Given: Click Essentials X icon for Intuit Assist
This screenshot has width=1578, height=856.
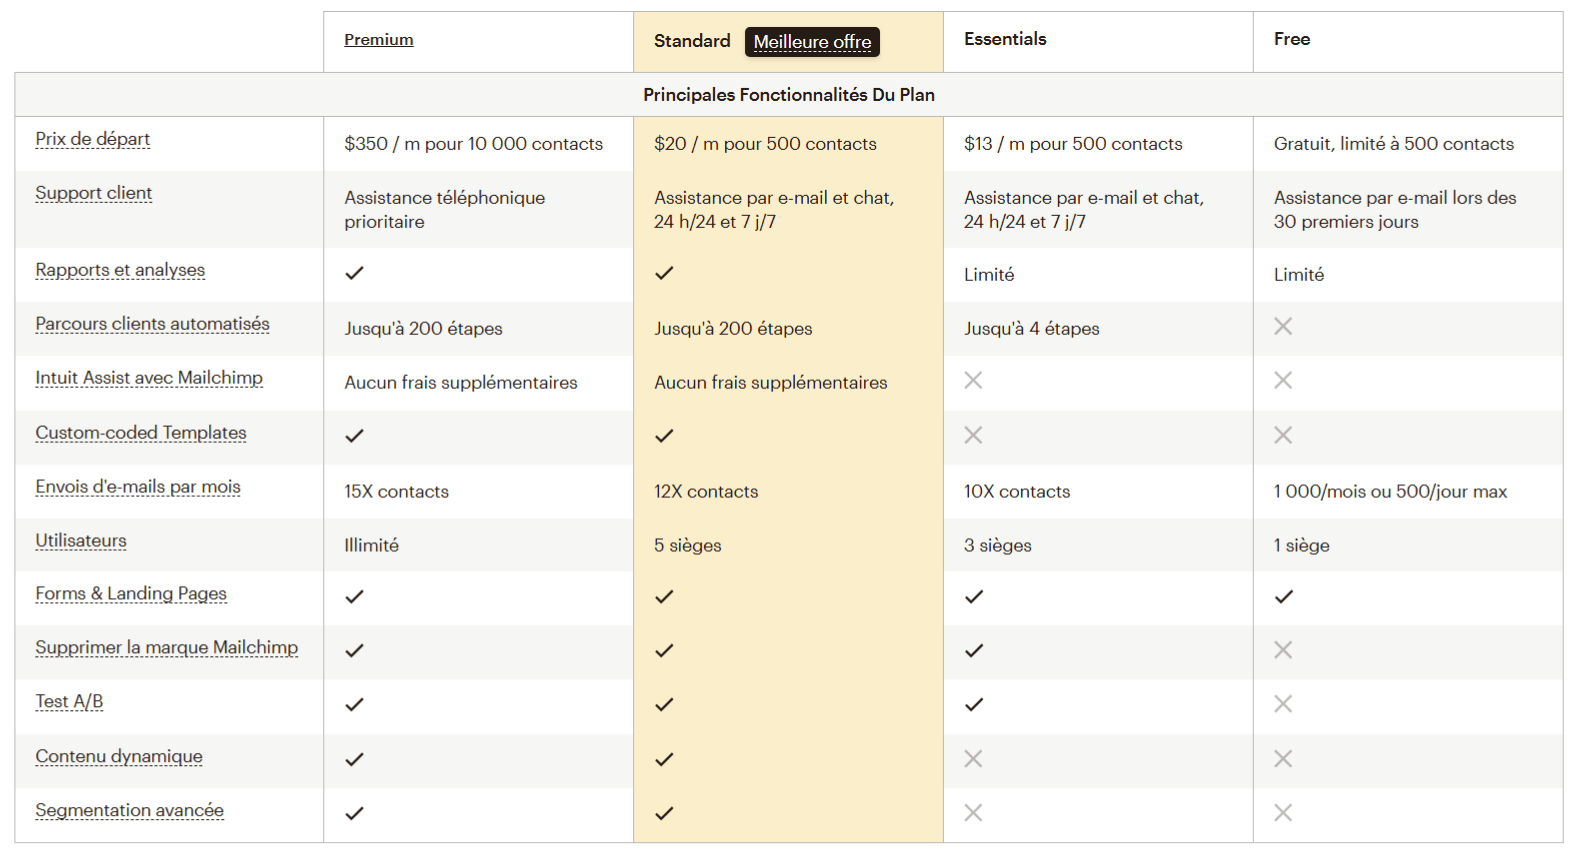Looking at the screenshot, I should tap(973, 381).
